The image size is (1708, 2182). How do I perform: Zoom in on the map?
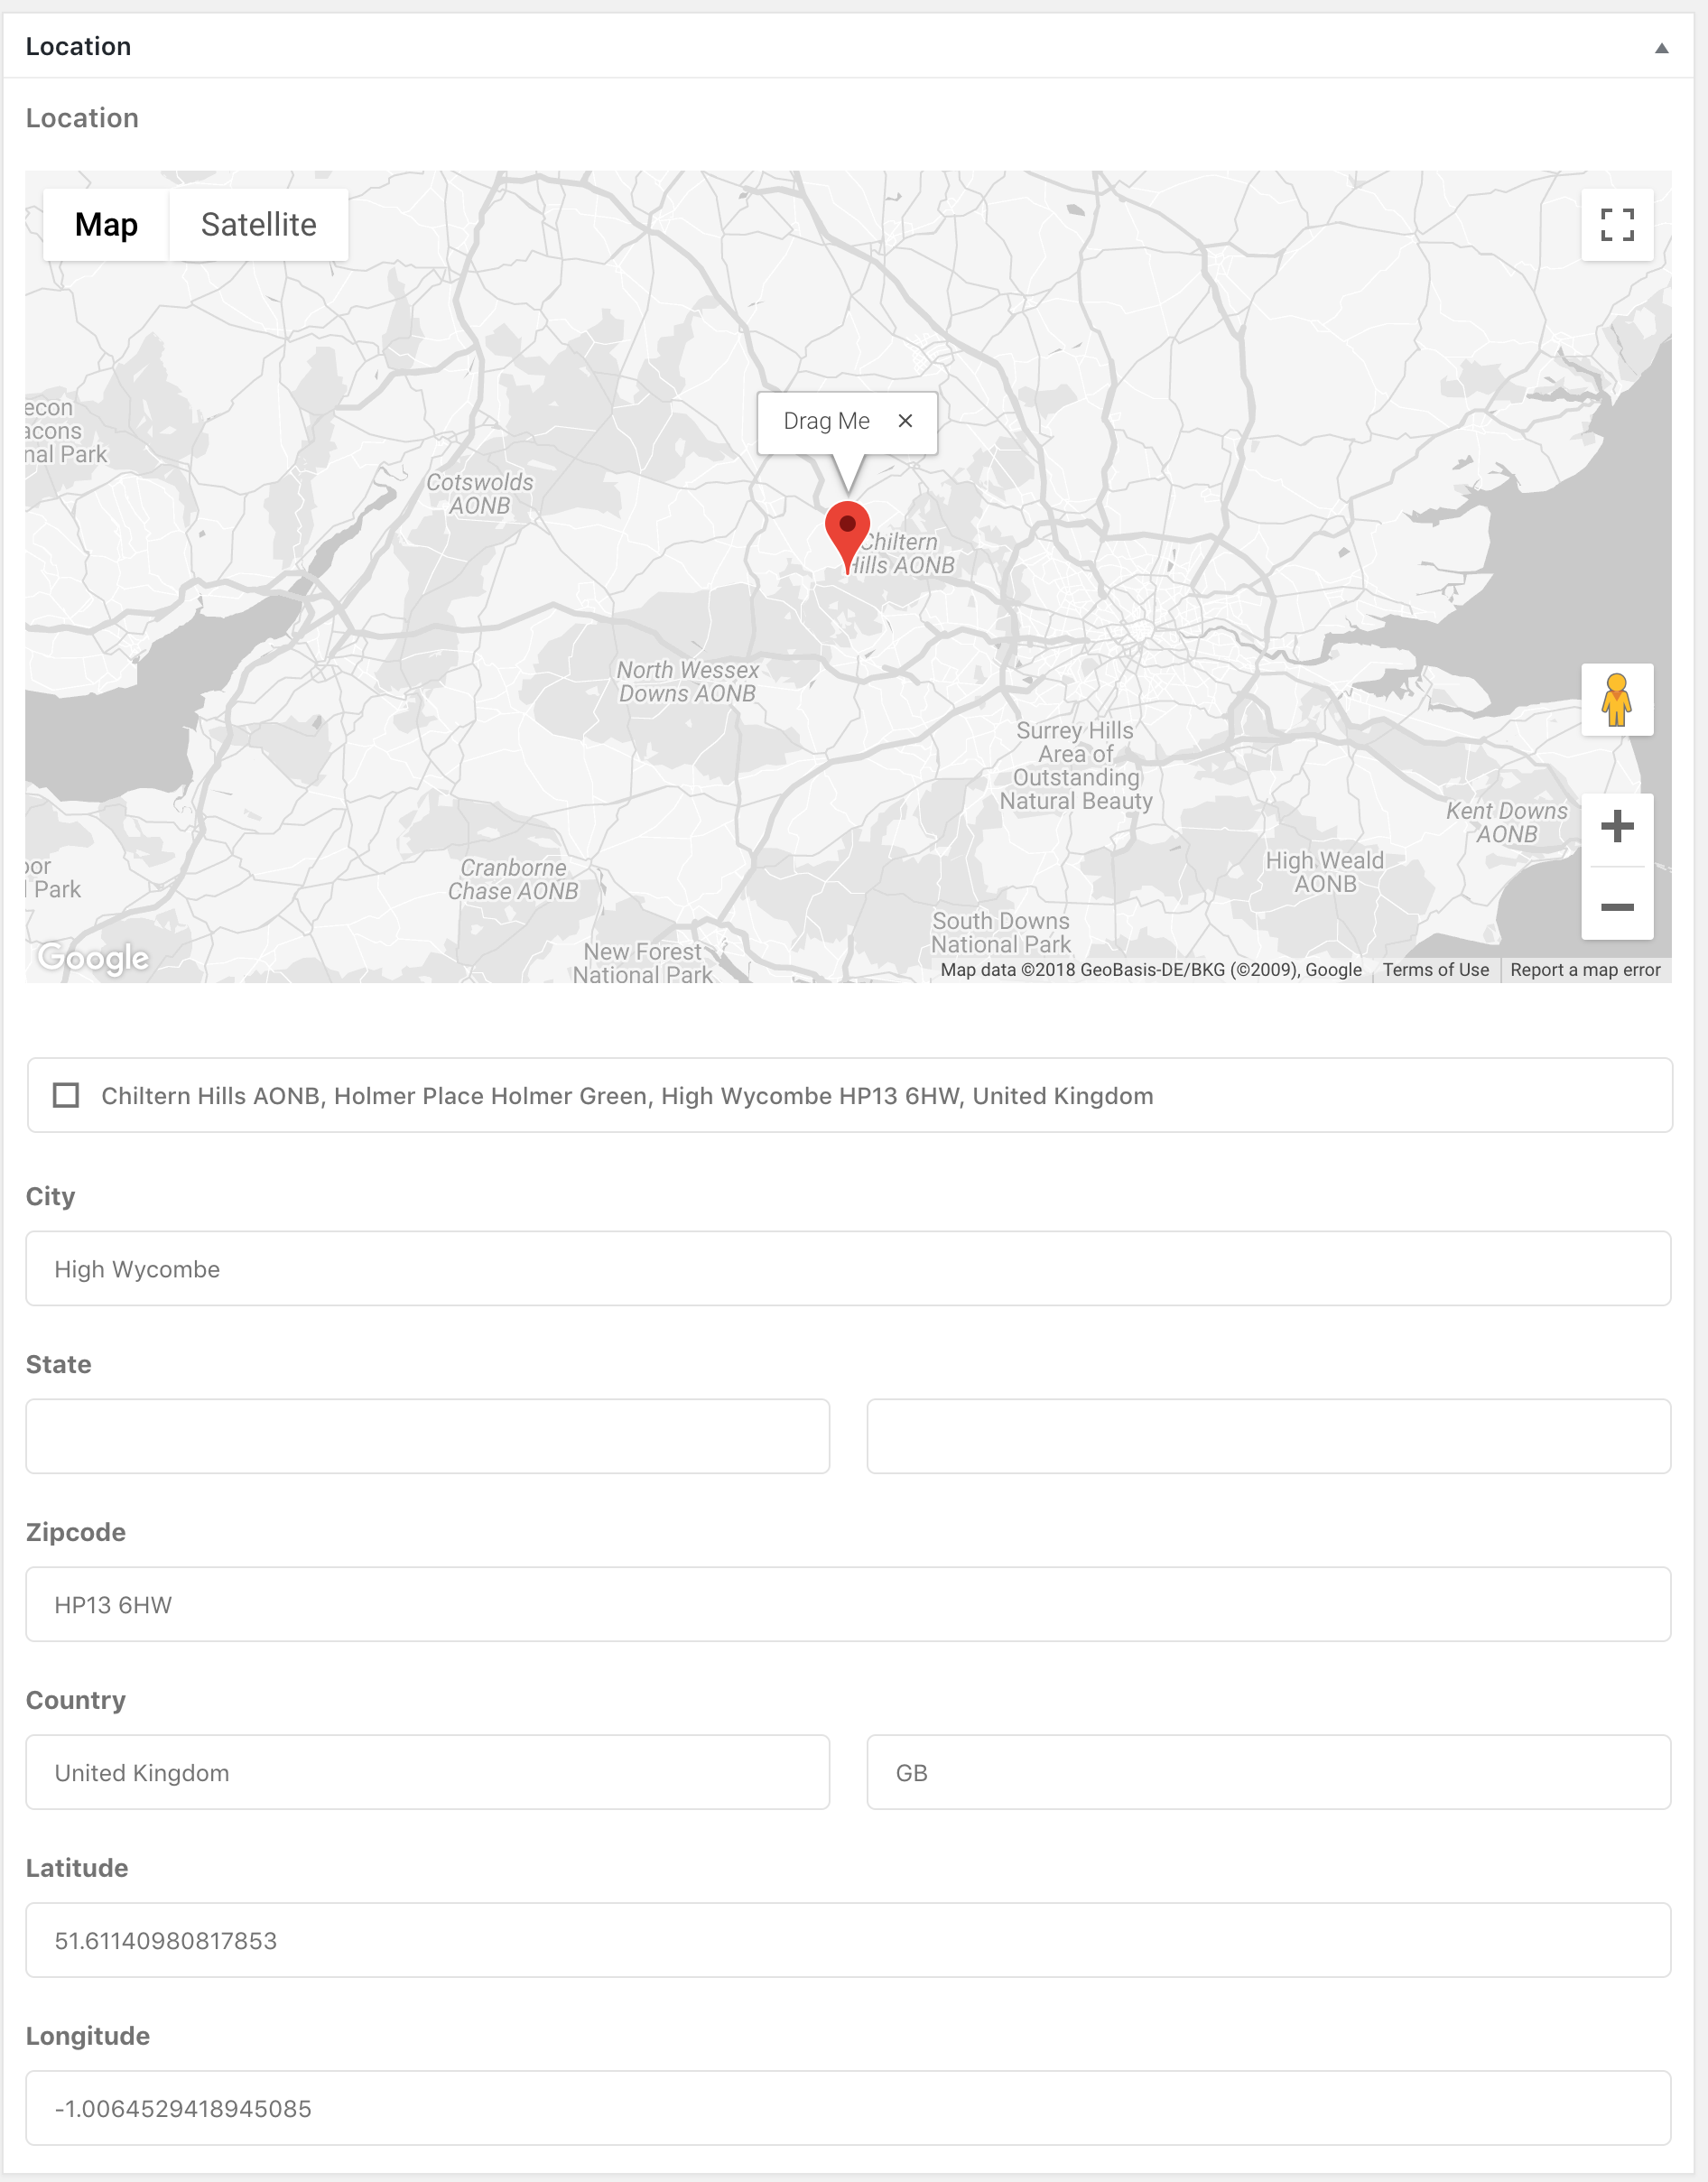pos(1616,827)
